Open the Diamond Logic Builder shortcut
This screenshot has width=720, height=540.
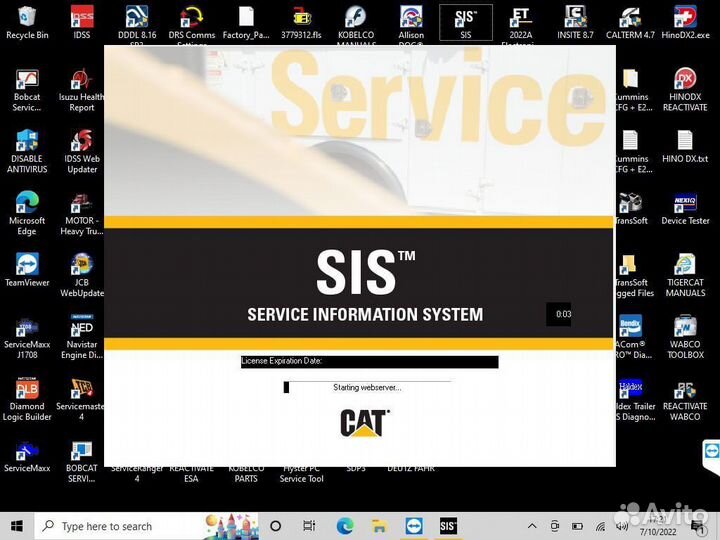[x=27, y=399]
